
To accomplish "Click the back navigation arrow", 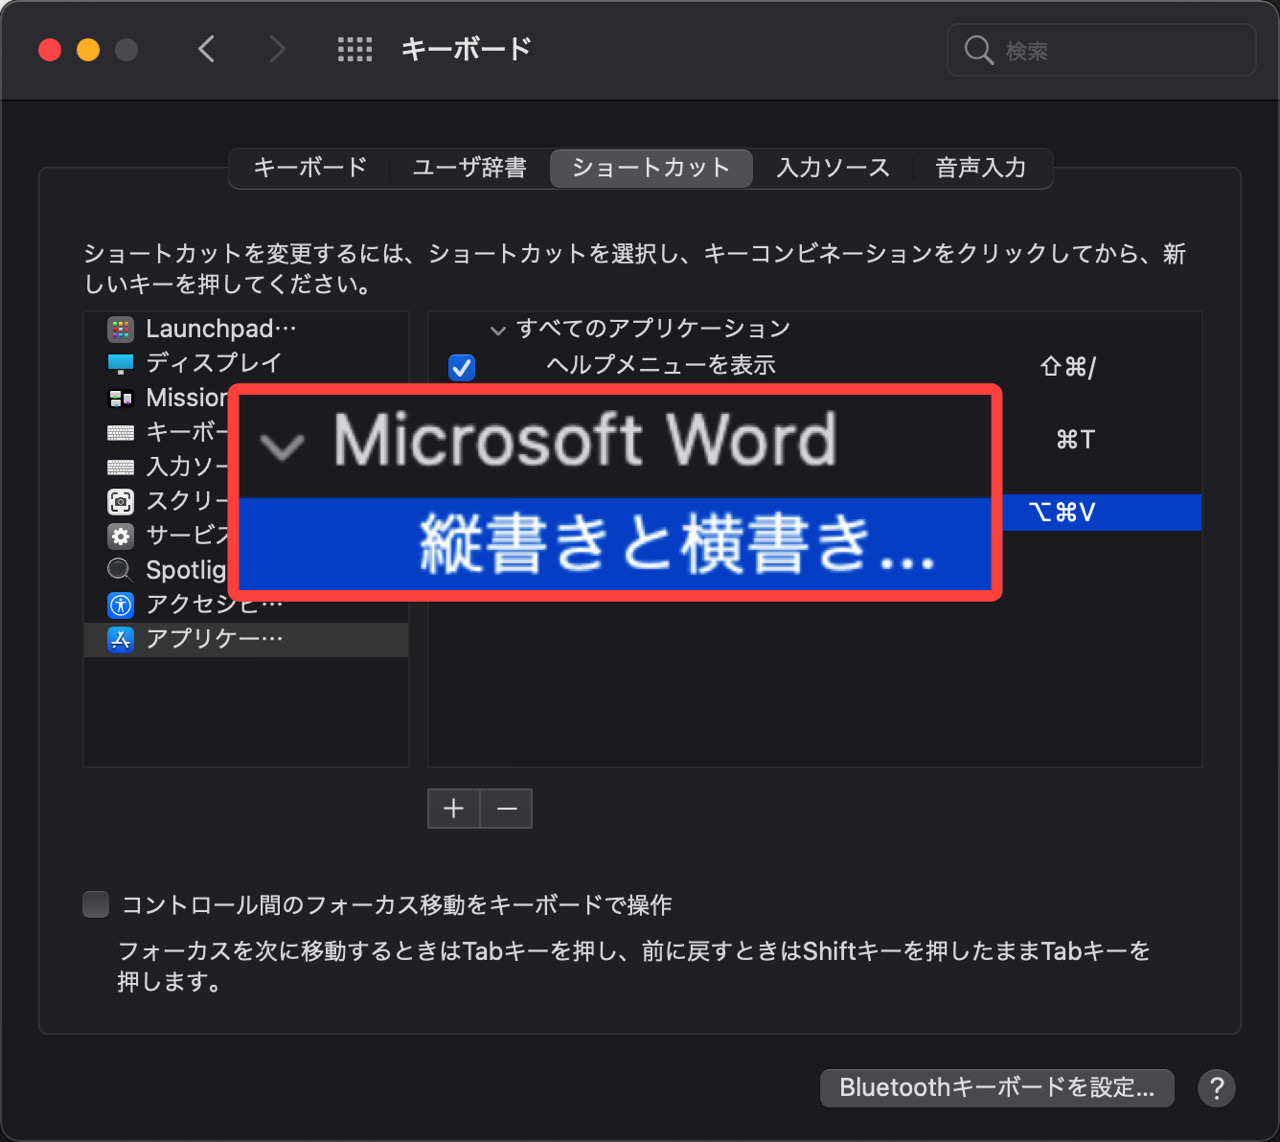I will [x=207, y=49].
